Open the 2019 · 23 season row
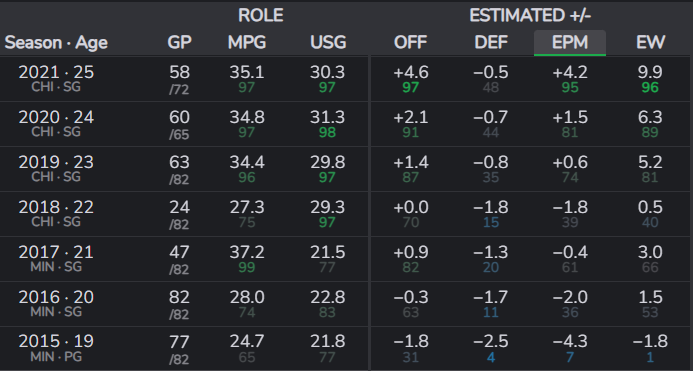 coord(346,169)
